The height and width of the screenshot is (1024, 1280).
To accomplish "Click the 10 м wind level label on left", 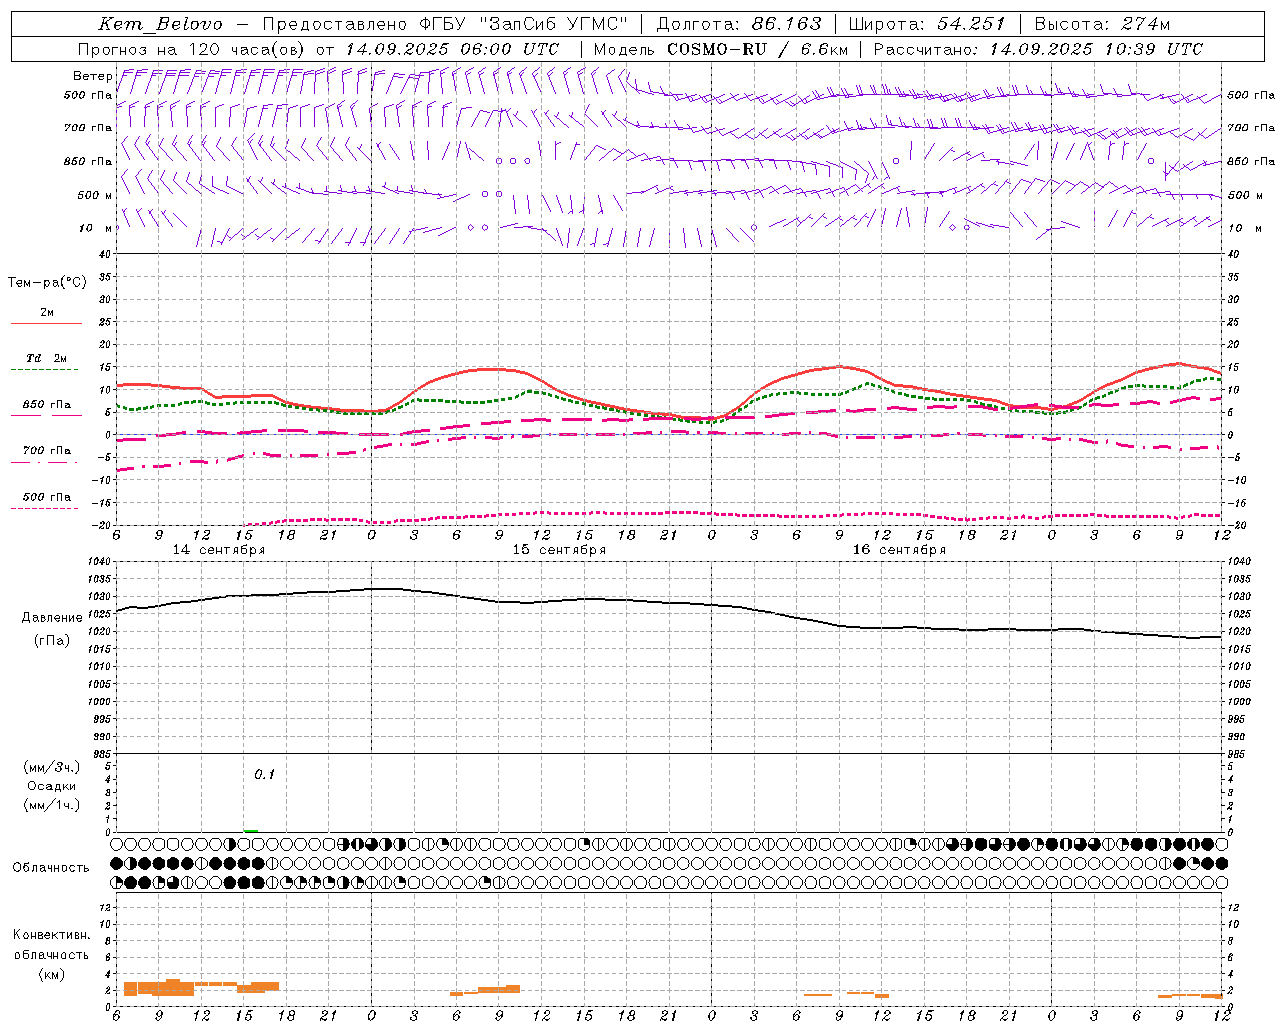I will click(96, 228).
